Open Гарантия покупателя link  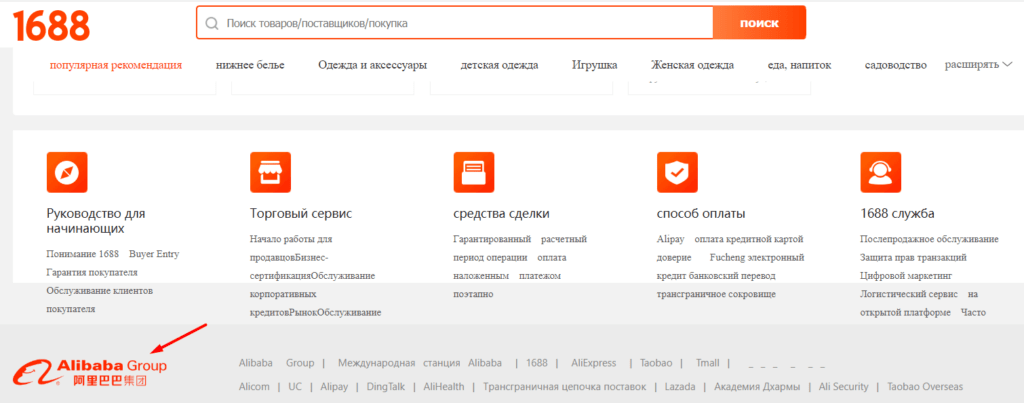[x=92, y=272]
